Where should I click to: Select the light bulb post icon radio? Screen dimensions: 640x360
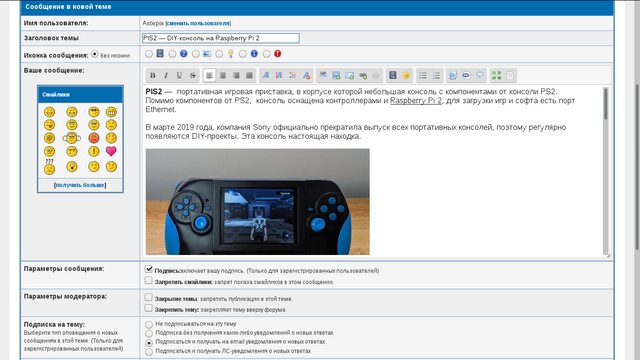pyautogui.click(x=219, y=54)
